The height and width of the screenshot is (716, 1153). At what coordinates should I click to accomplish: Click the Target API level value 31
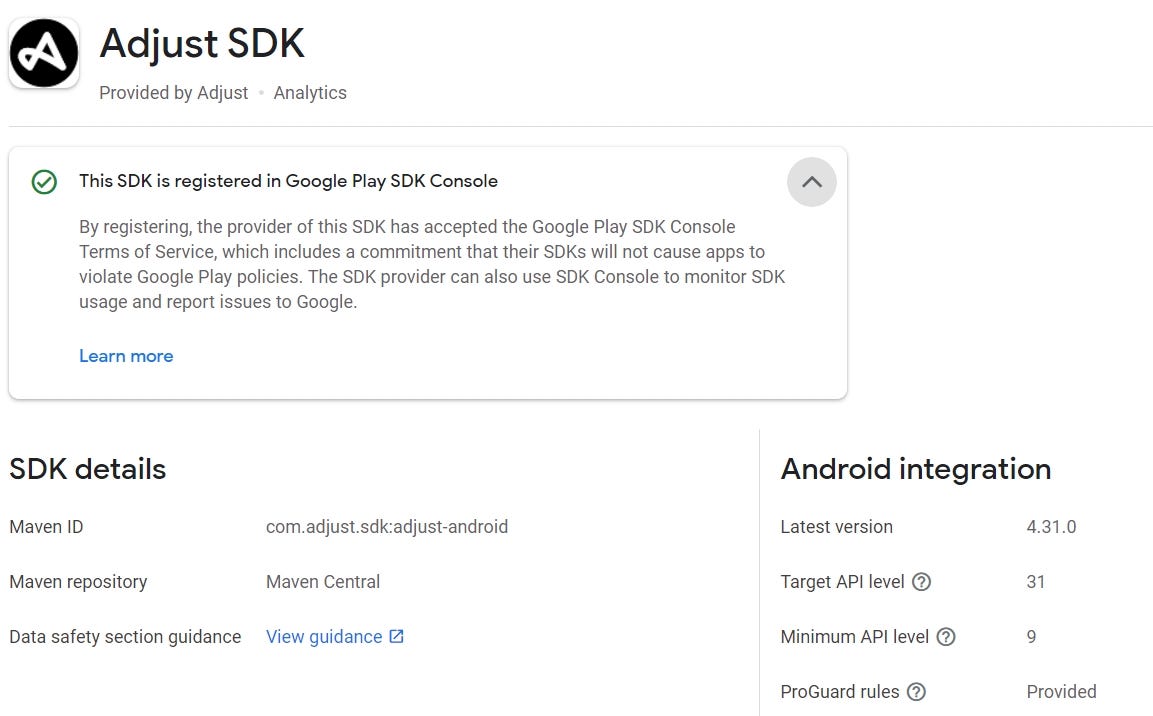1036,582
